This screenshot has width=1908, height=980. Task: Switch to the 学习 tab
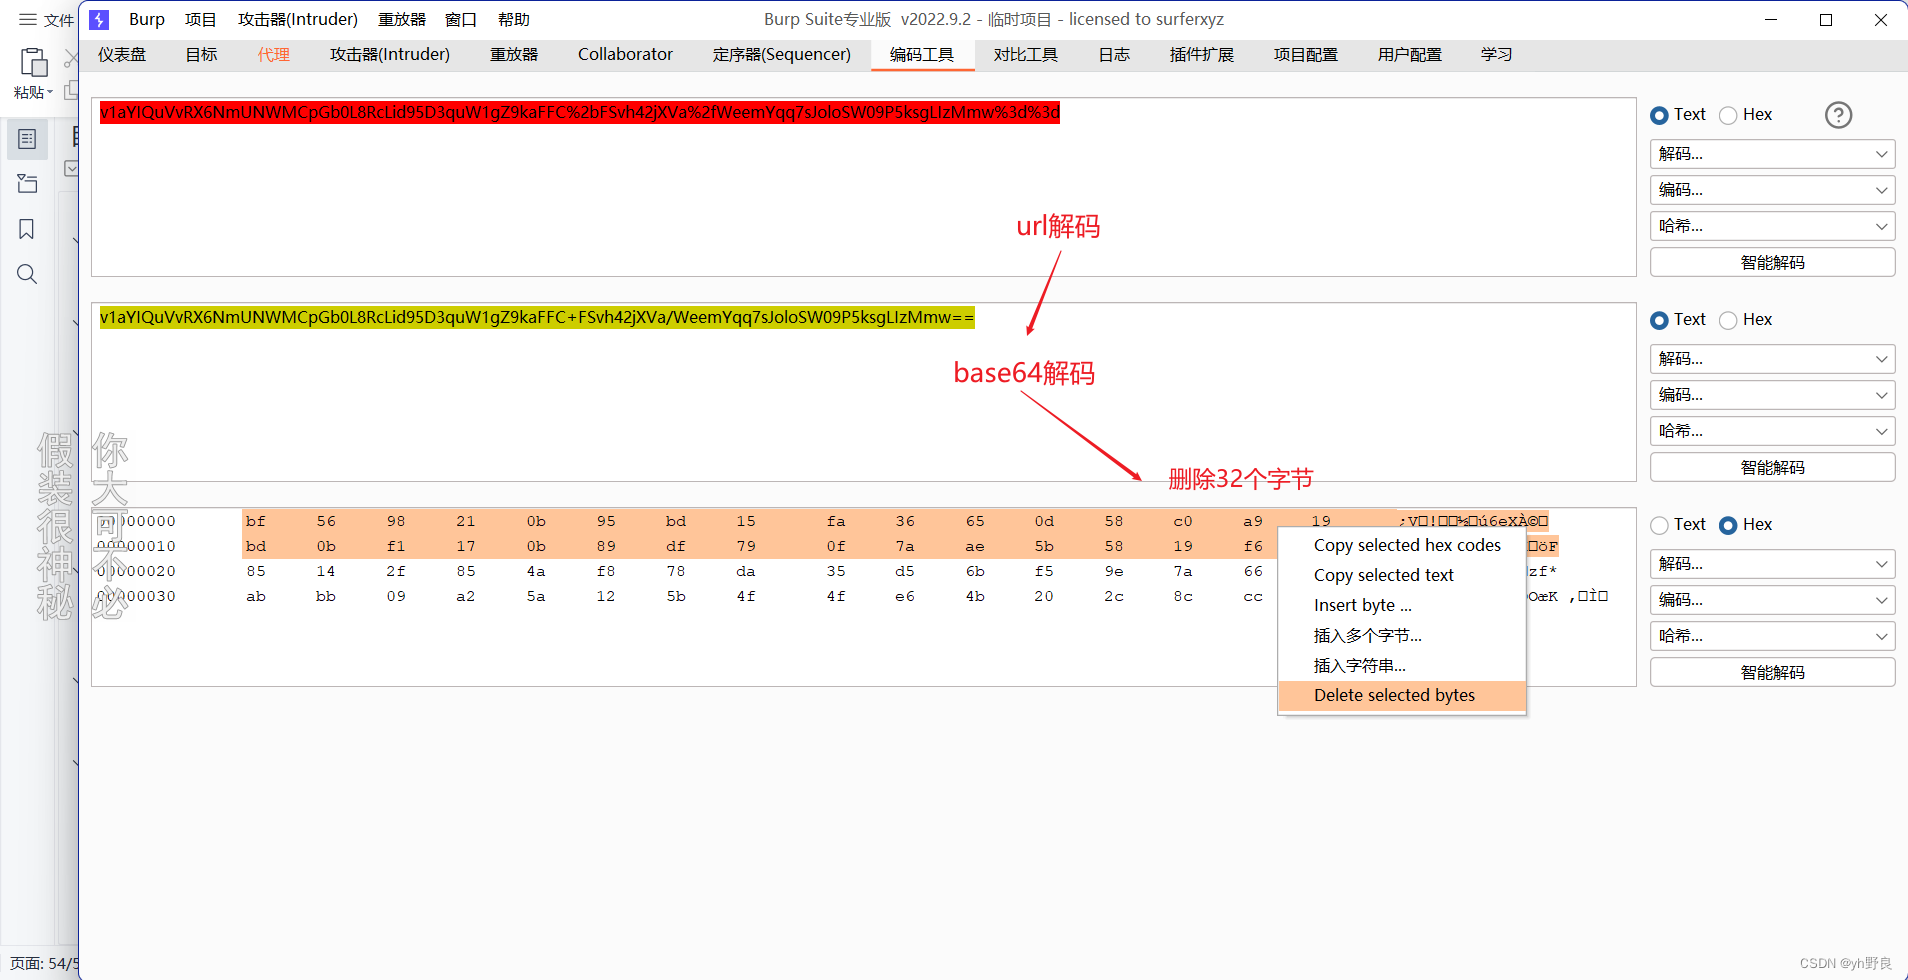1497,55
